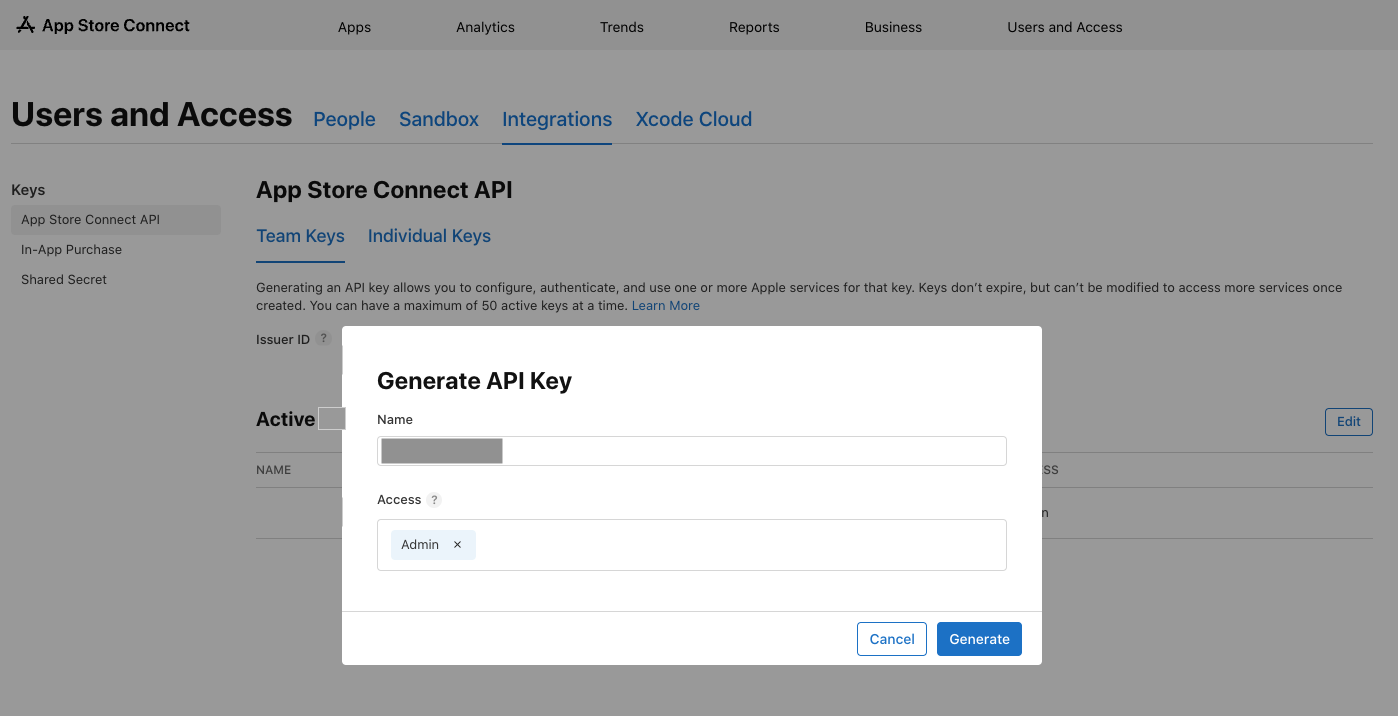The image size is (1398, 716).
Task: Open the Reports section
Action: pos(754,27)
